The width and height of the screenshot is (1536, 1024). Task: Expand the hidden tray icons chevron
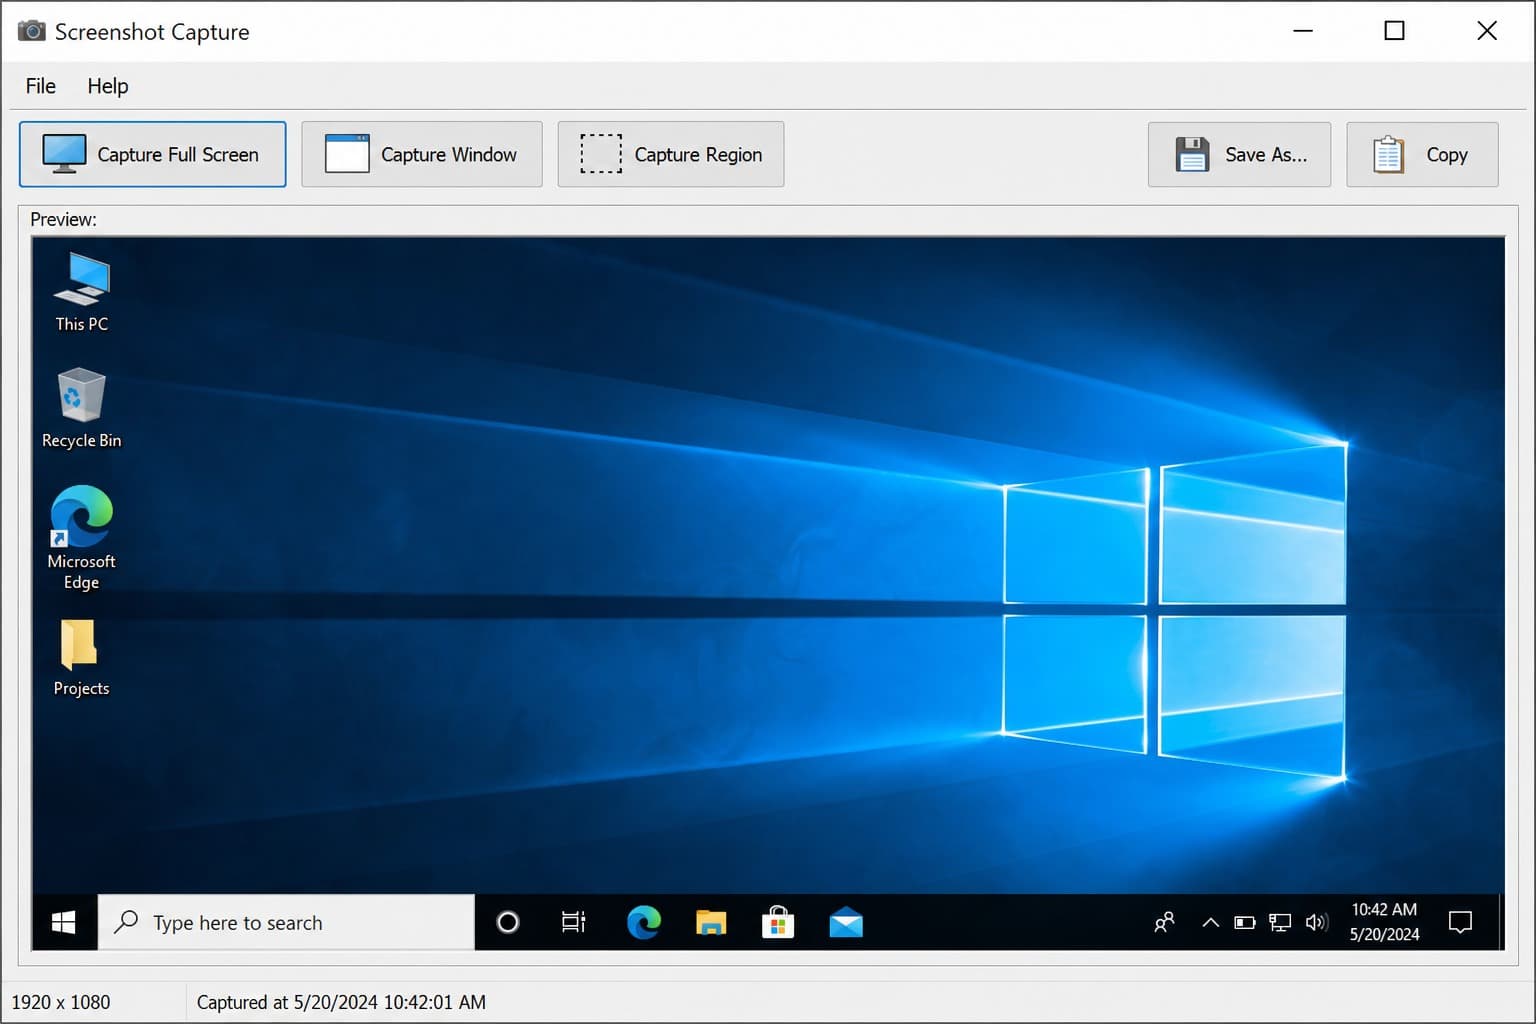1211,922
